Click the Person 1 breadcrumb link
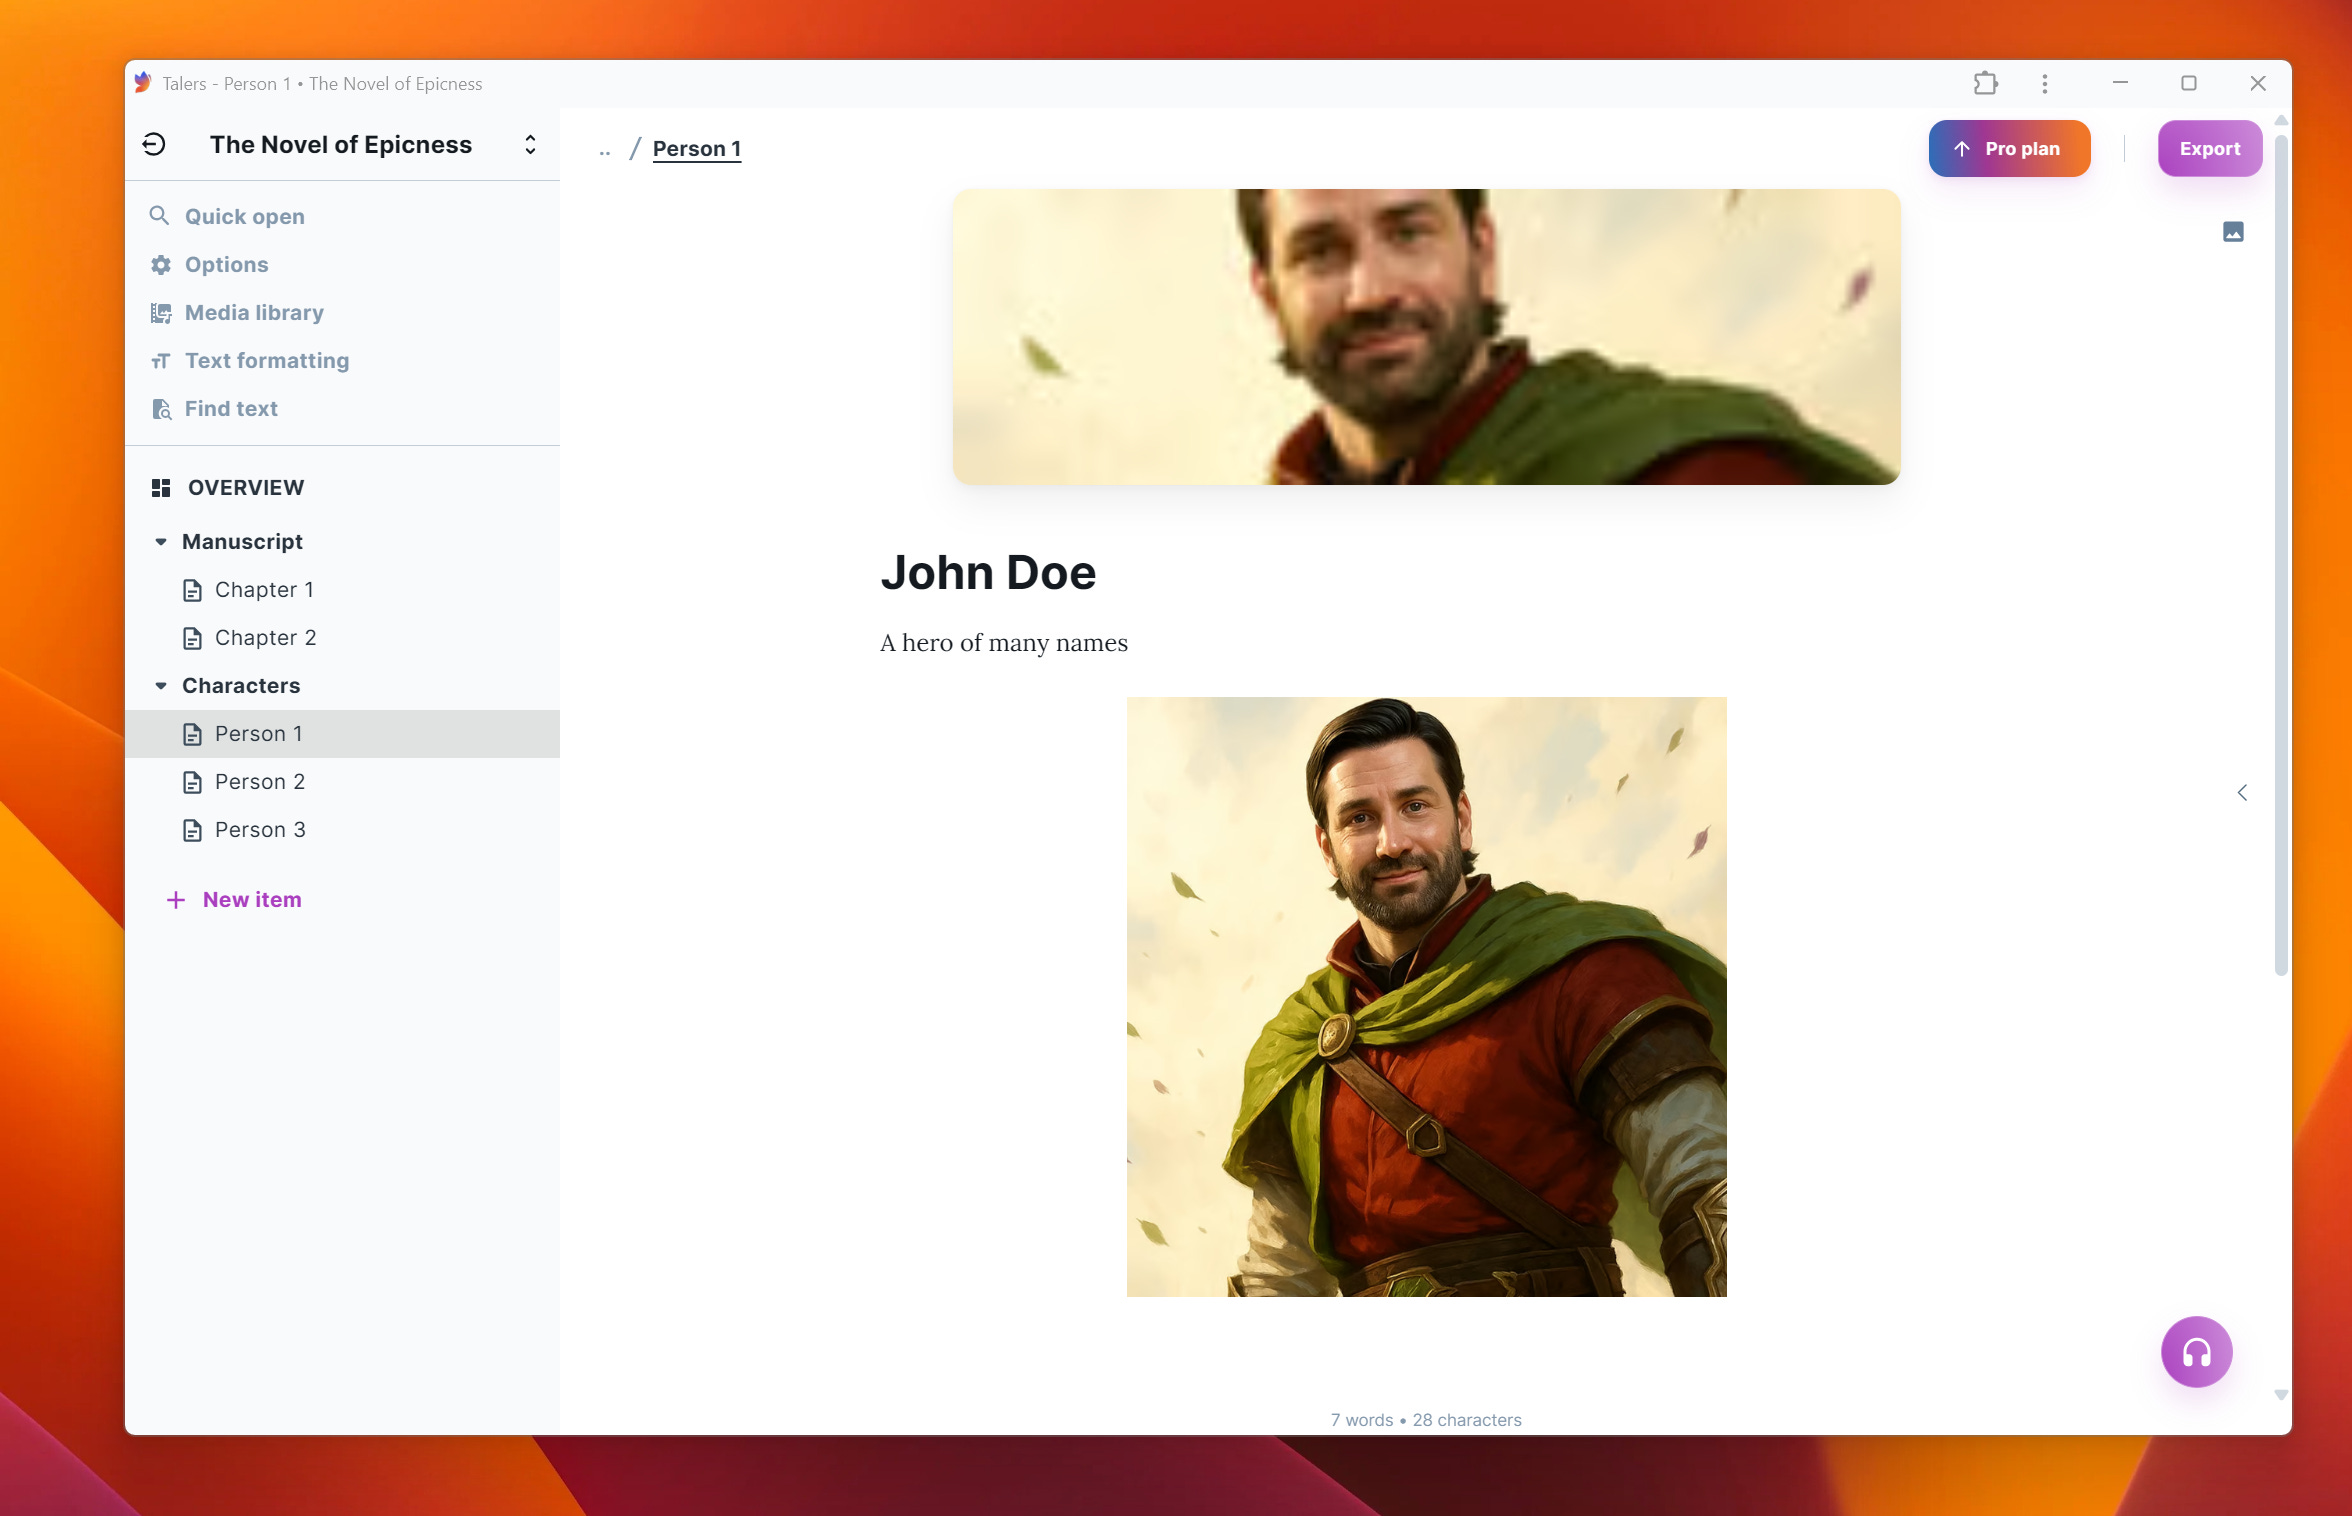 point(697,148)
